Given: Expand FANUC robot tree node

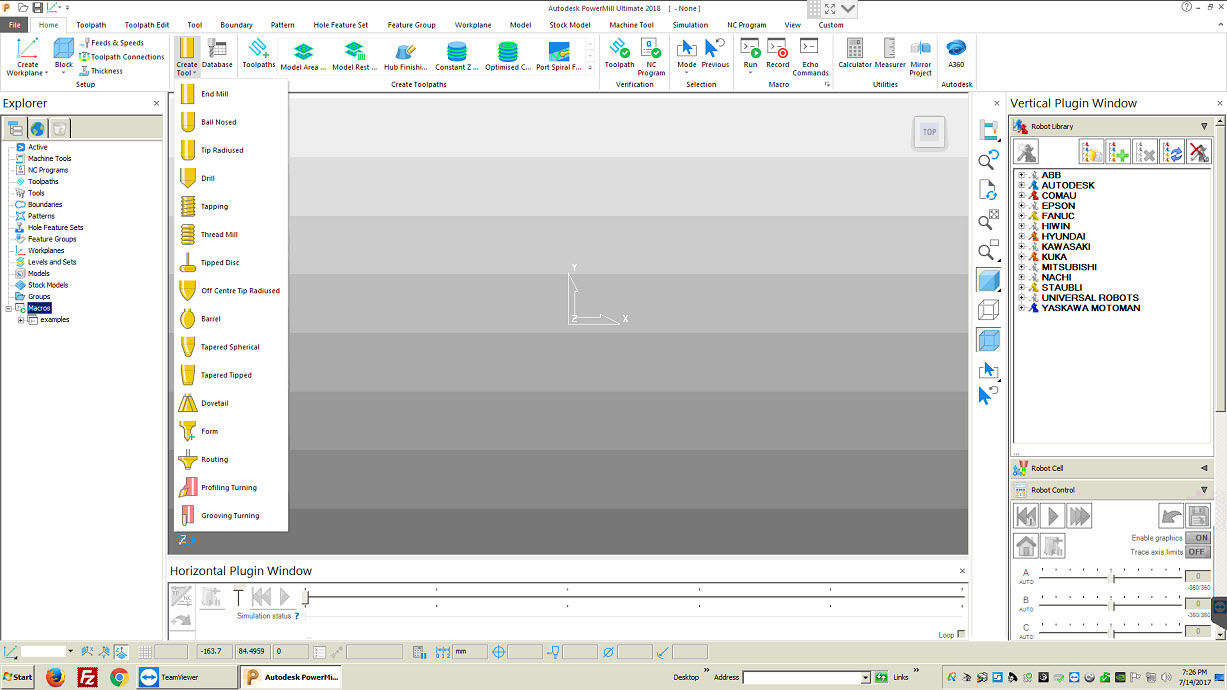Looking at the screenshot, I should coord(1022,216).
